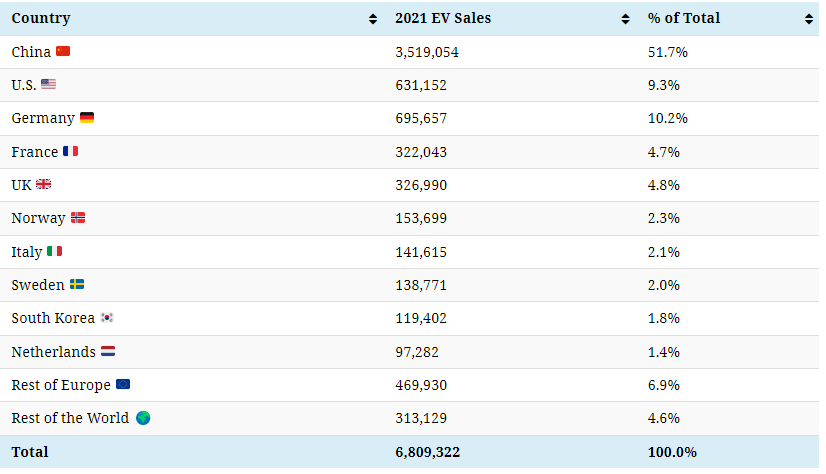Click the Rest of the World globe icon

tap(143, 418)
